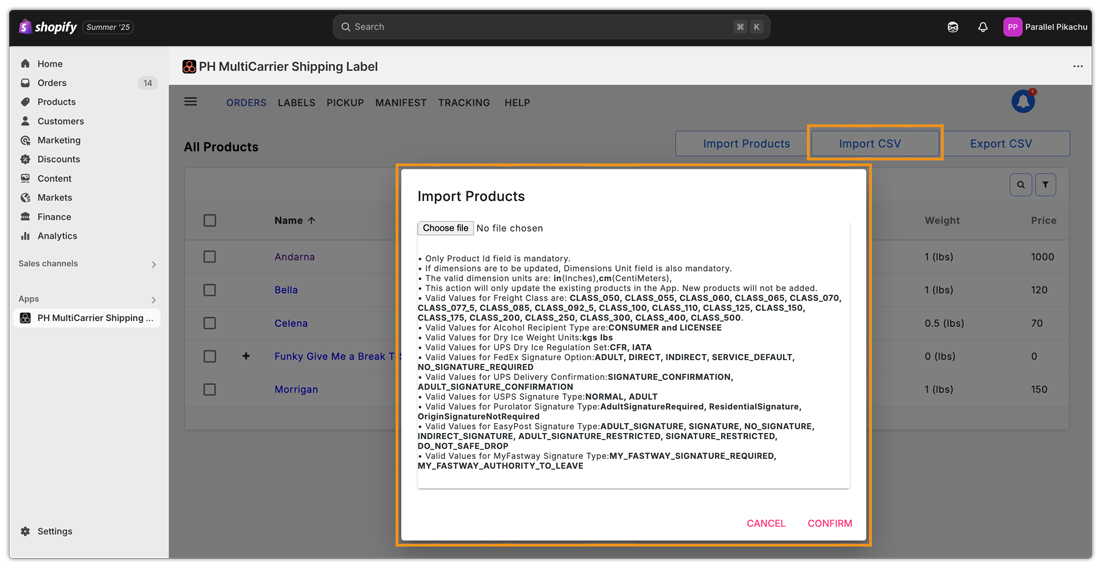
Task: Expand the Sales channels section chevron
Action: tap(154, 264)
